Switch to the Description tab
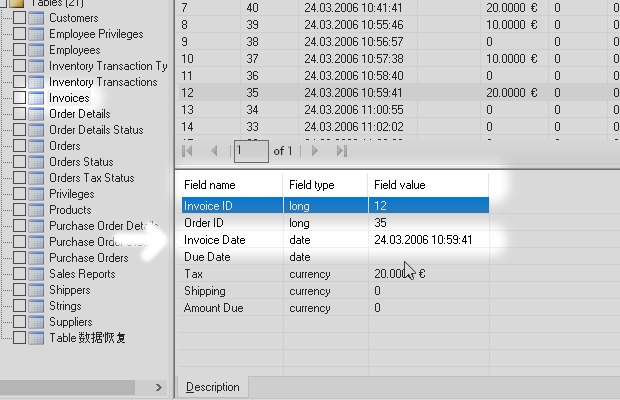 point(213,387)
